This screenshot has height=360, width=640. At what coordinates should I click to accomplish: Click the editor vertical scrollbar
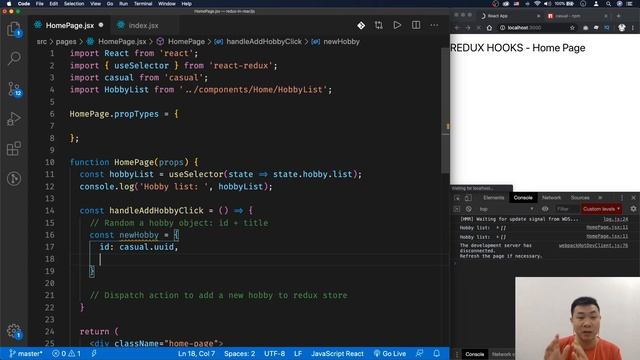tap(445, 110)
